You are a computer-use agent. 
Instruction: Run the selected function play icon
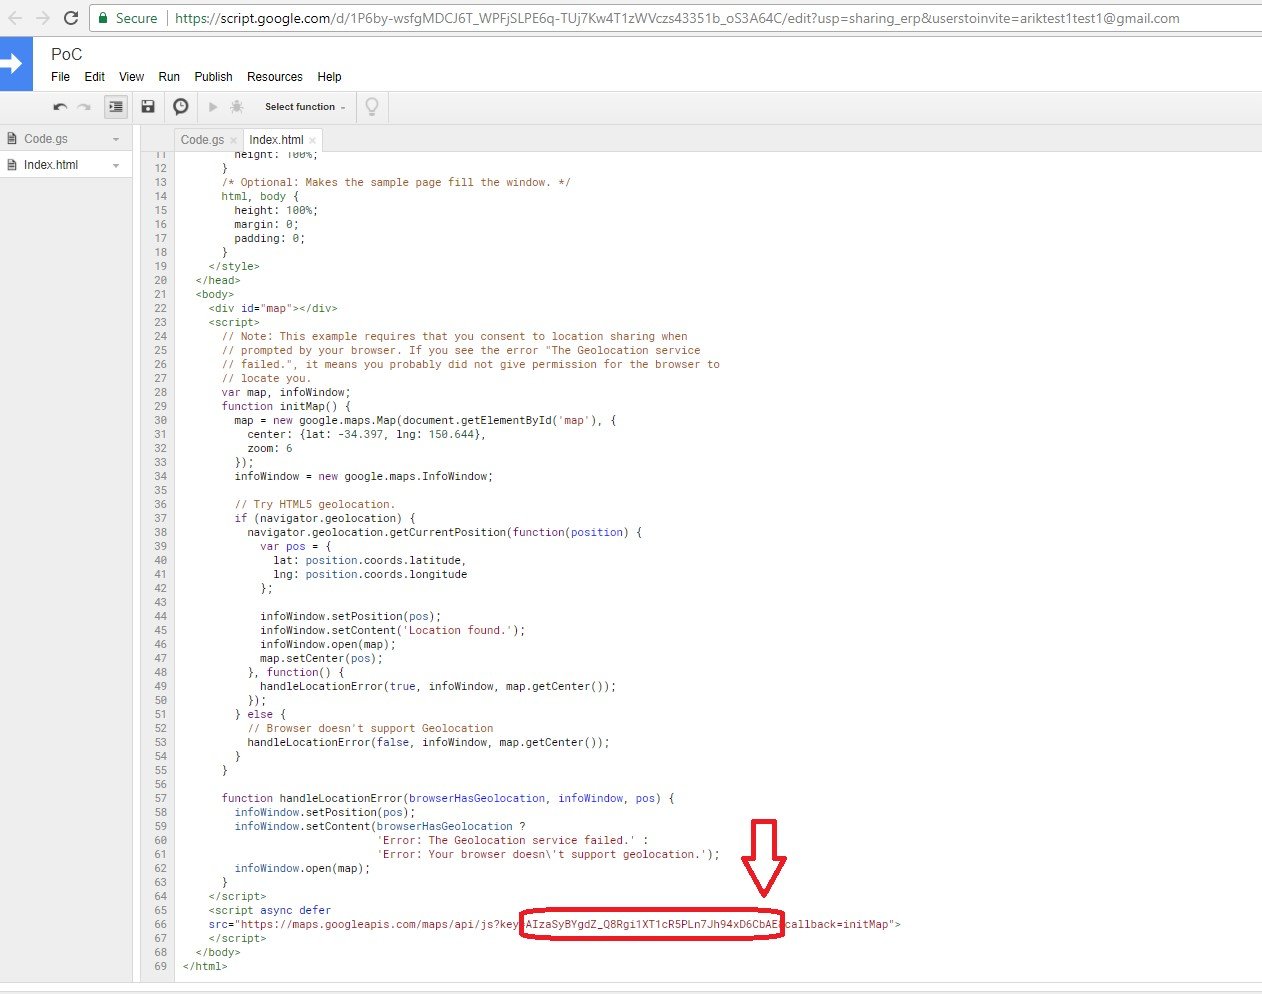(x=213, y=107)
